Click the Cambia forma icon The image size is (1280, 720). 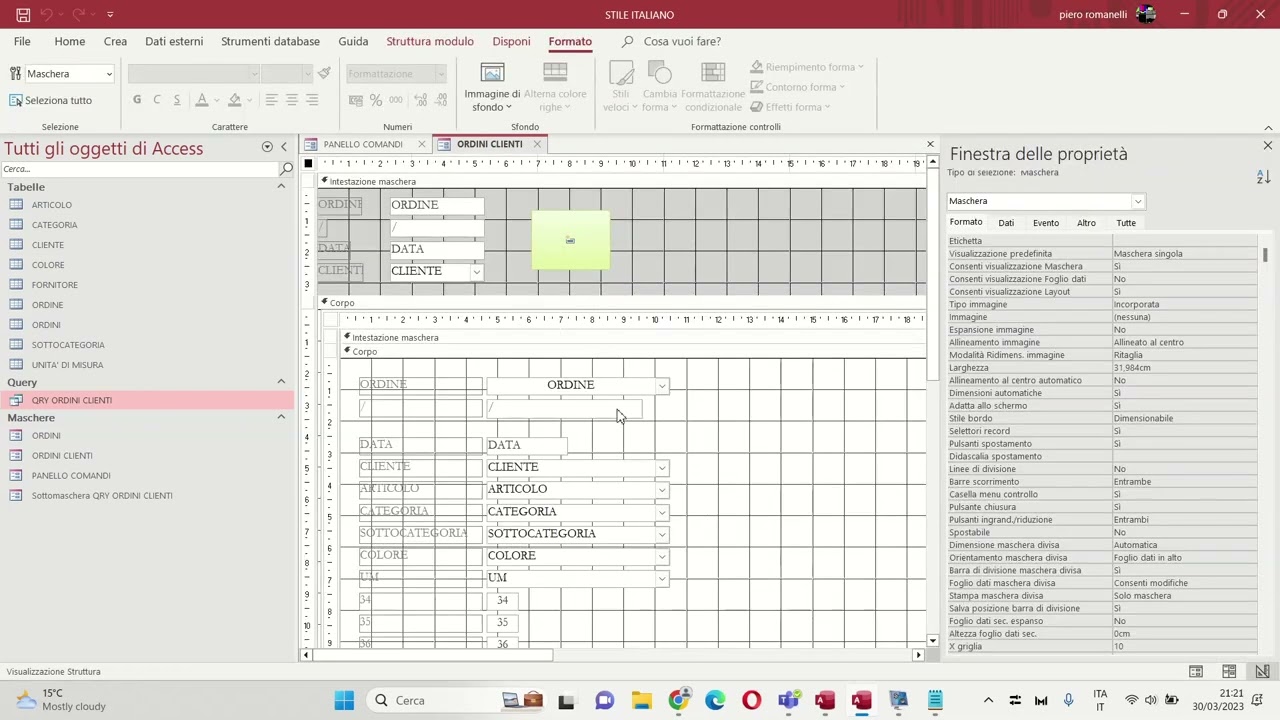click(x=659, y=72)
